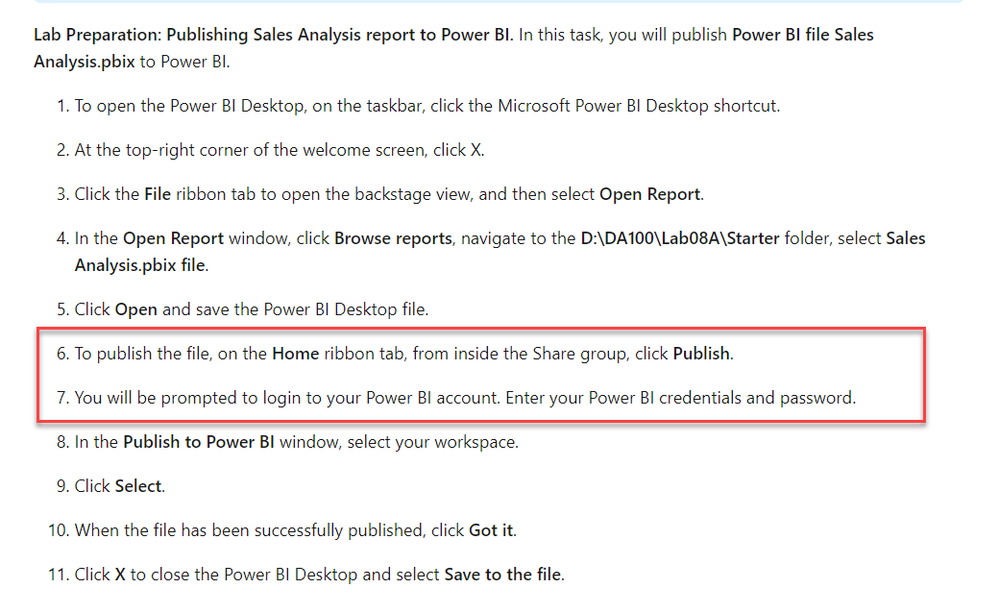Screen dimensions: 999x616
Task: Click step 9 'Click Select' text
Action: point(120,486)
